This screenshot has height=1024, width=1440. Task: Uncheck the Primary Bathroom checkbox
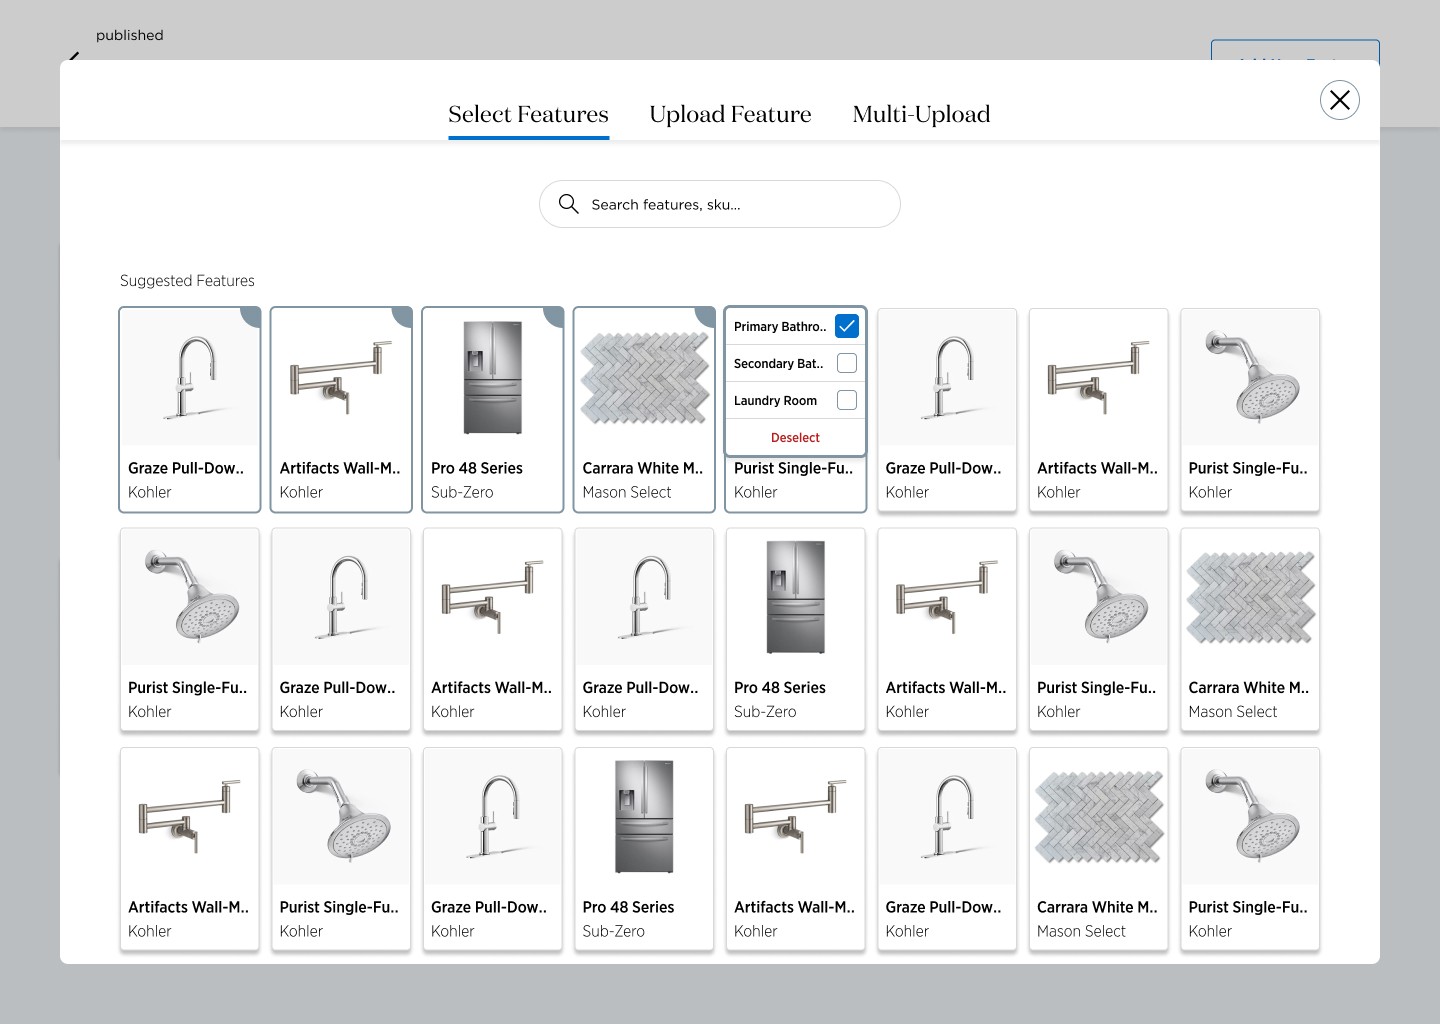point(846,325)
